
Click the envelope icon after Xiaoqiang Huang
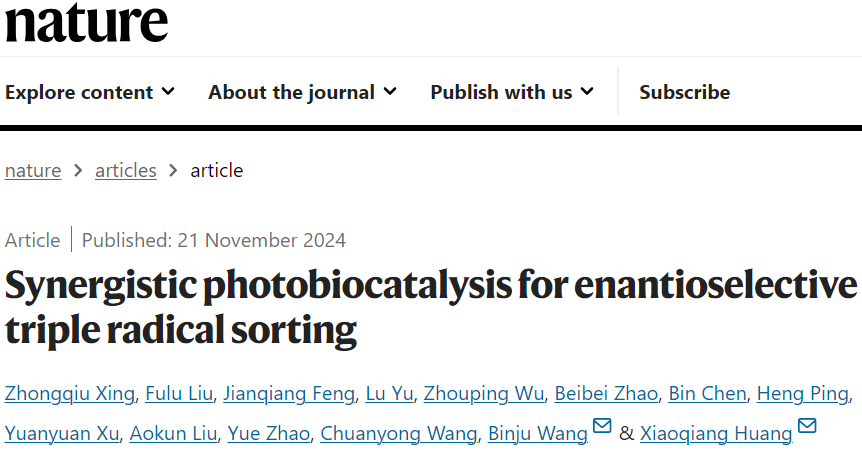pyautogui.click(x=807, y=425)
